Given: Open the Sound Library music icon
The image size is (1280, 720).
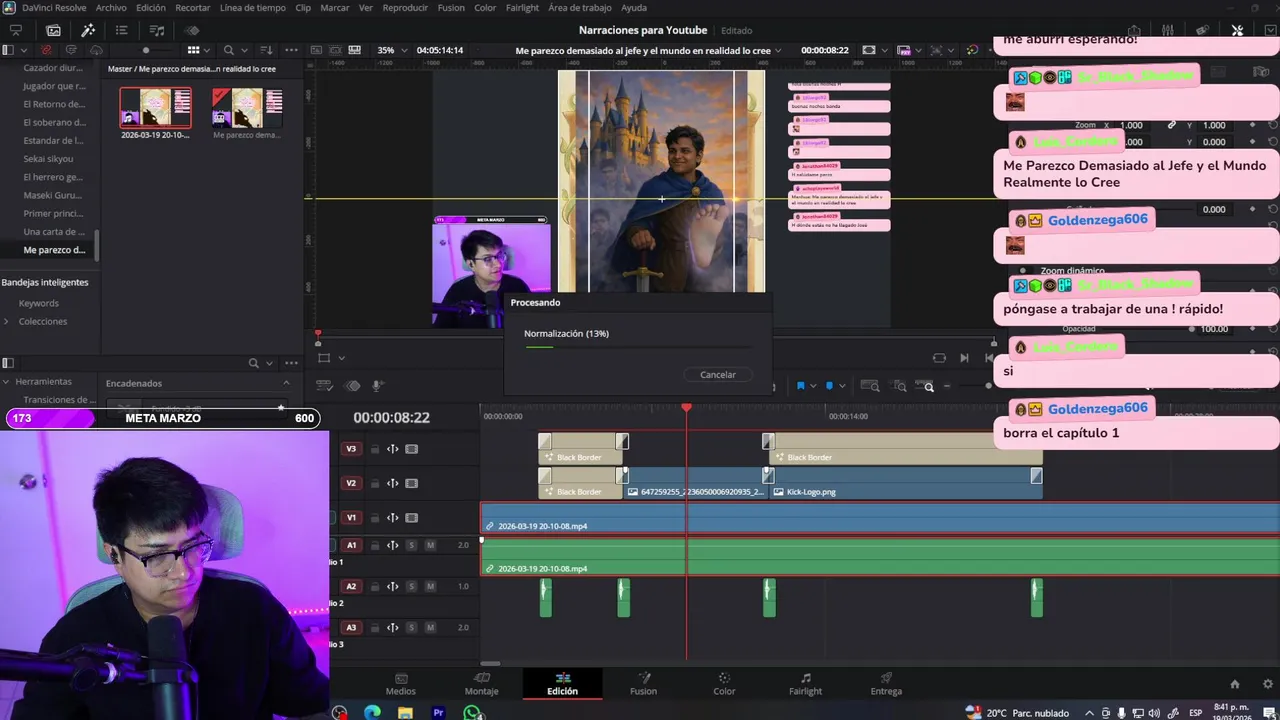Looking at the screenshot, I should [157, 30].
